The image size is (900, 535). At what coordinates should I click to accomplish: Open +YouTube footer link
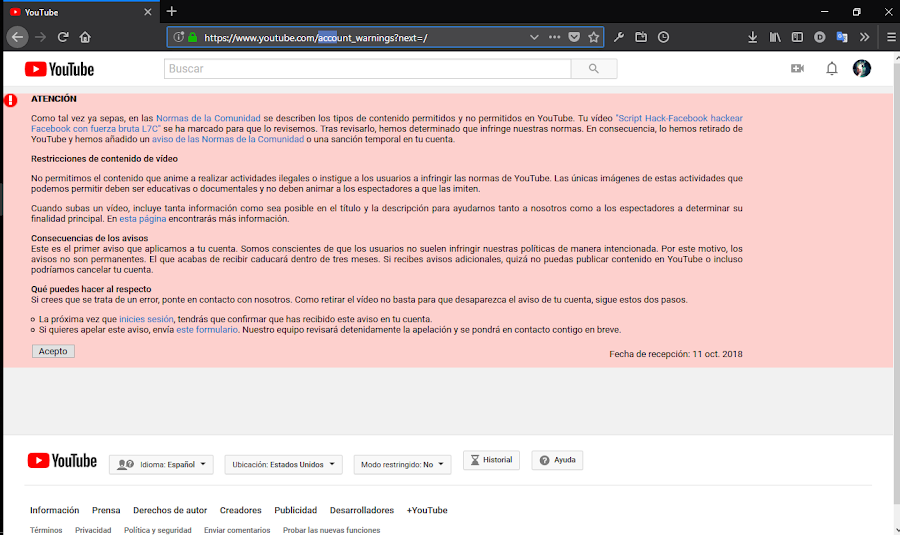pos(427,510)
